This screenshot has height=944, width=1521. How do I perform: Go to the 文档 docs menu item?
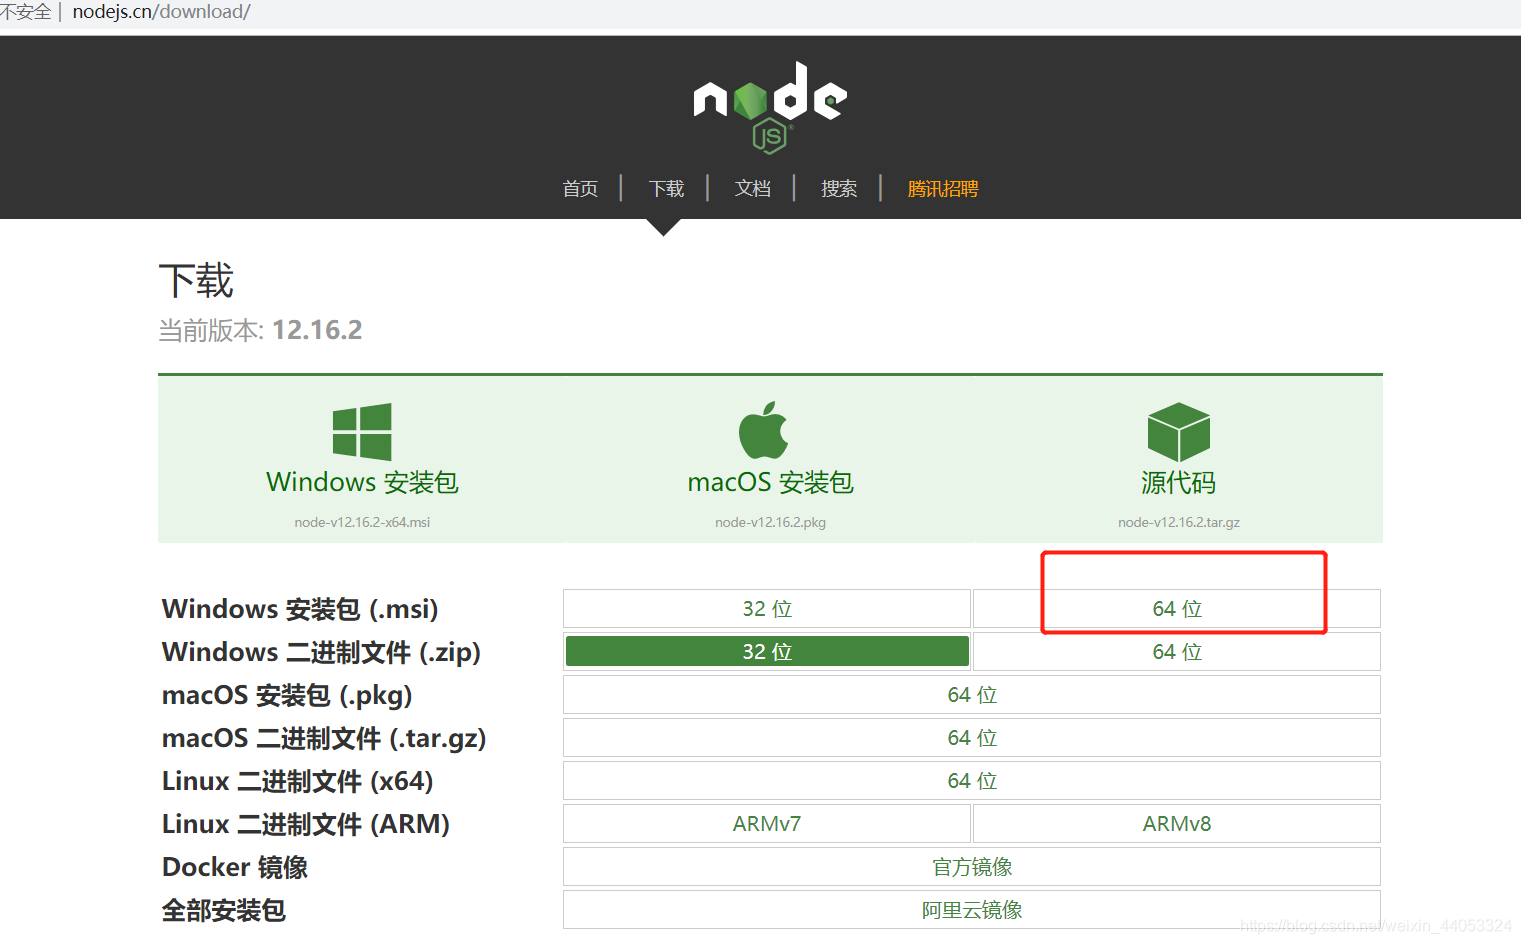(x=753, y=189)
